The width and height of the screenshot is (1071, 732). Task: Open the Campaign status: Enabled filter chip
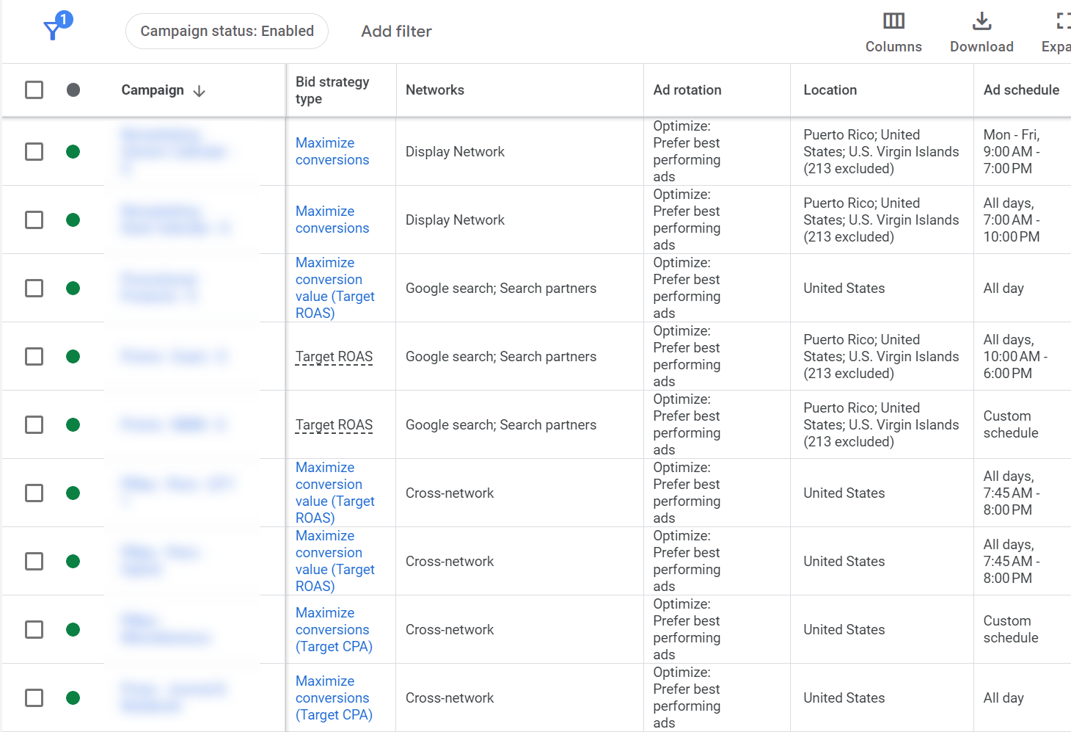227,31
